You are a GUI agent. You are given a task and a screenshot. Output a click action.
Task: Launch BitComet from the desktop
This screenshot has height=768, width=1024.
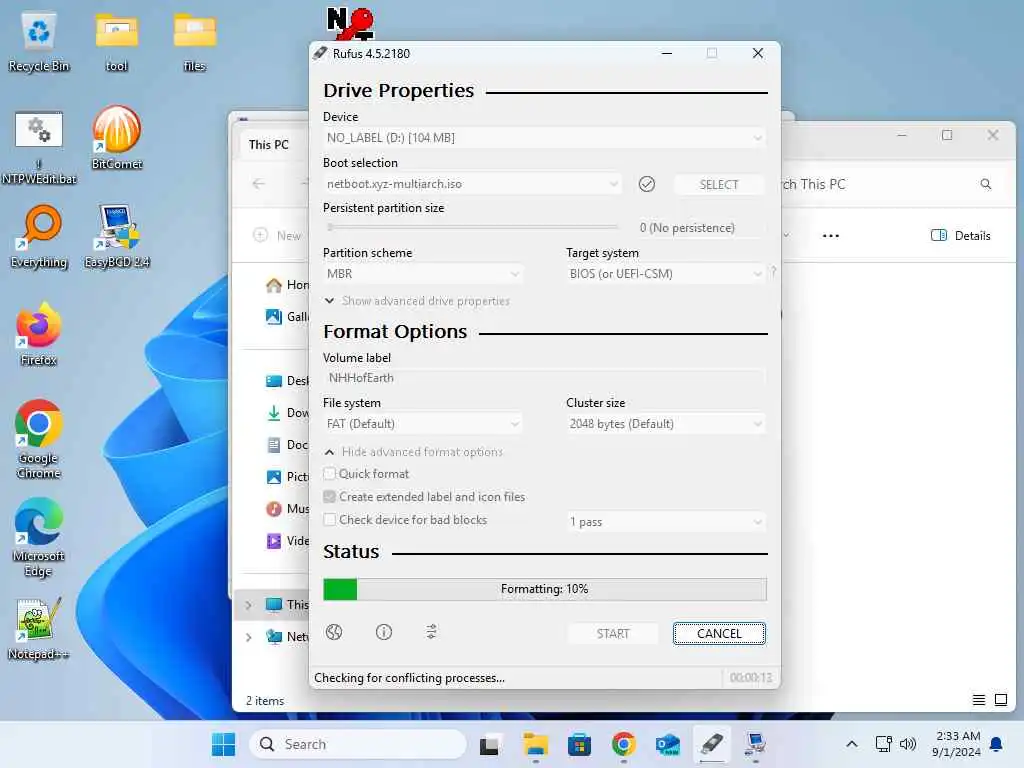point(117,138)
